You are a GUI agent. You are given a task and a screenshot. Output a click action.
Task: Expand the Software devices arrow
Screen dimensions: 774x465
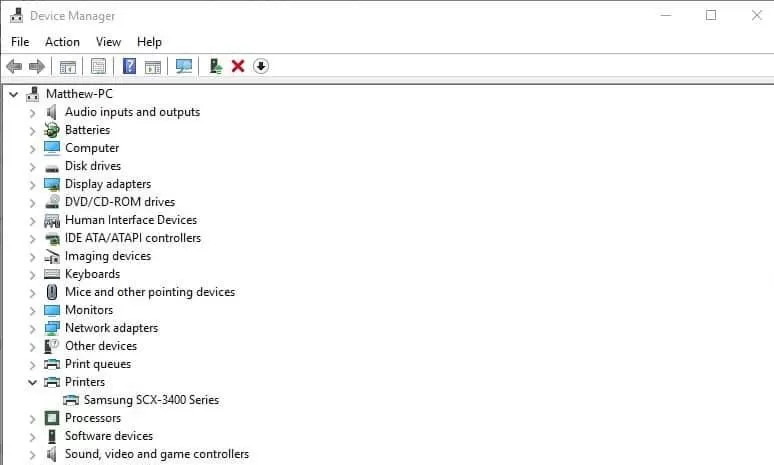coord(33,437)
